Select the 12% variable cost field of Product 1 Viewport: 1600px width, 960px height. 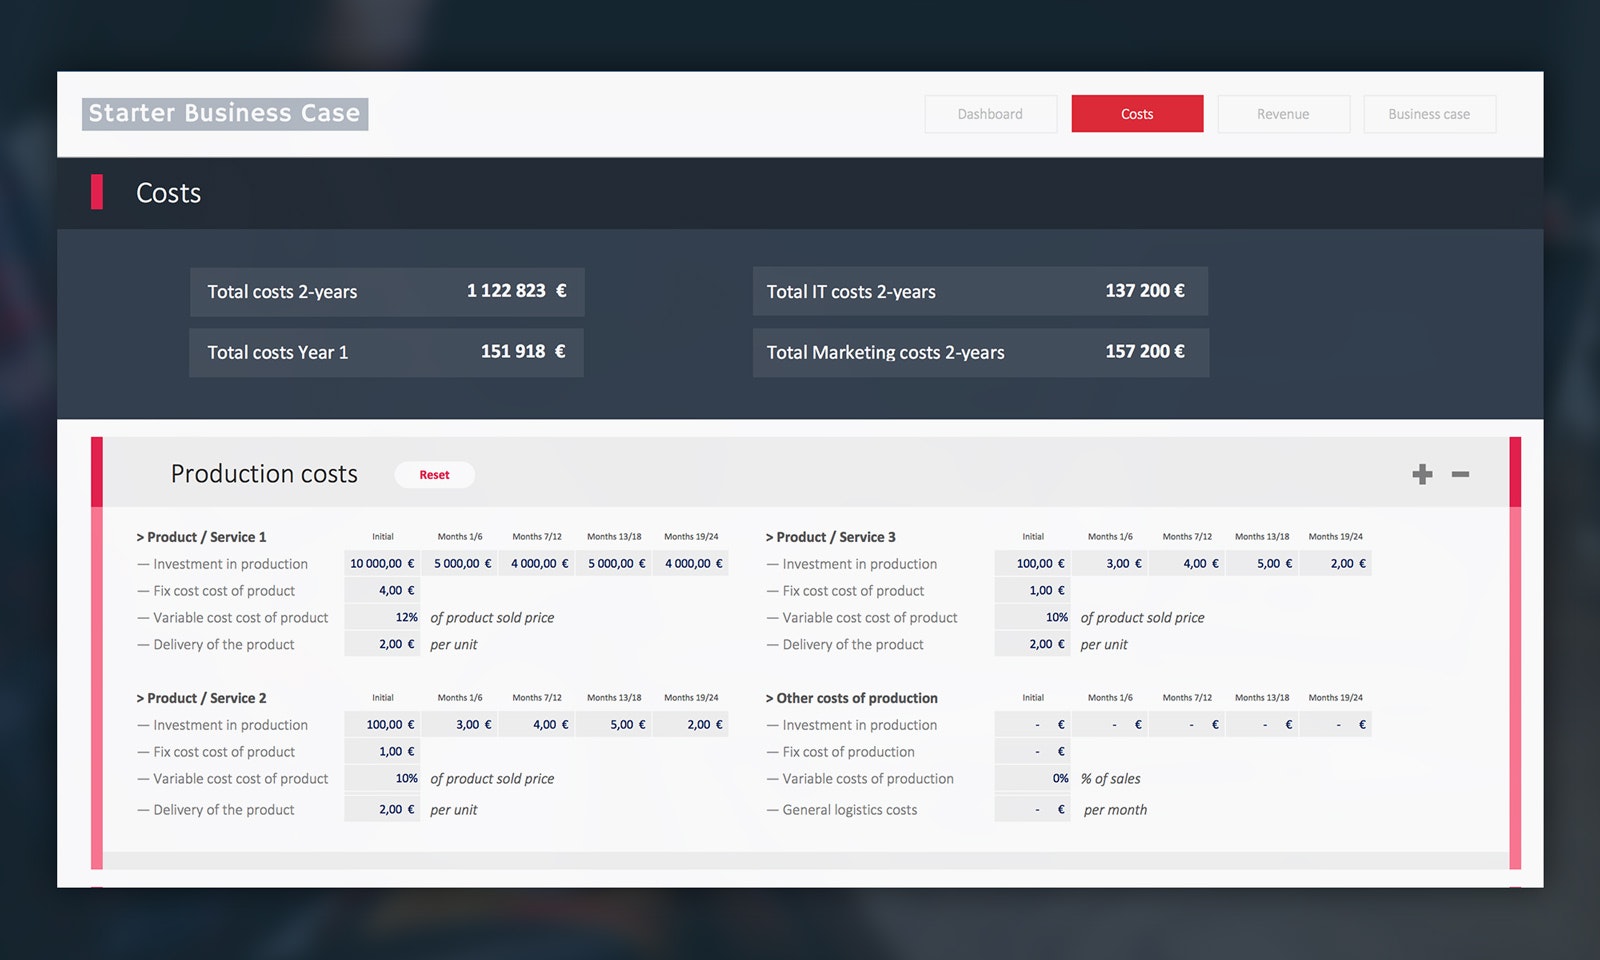coord(382,617)
